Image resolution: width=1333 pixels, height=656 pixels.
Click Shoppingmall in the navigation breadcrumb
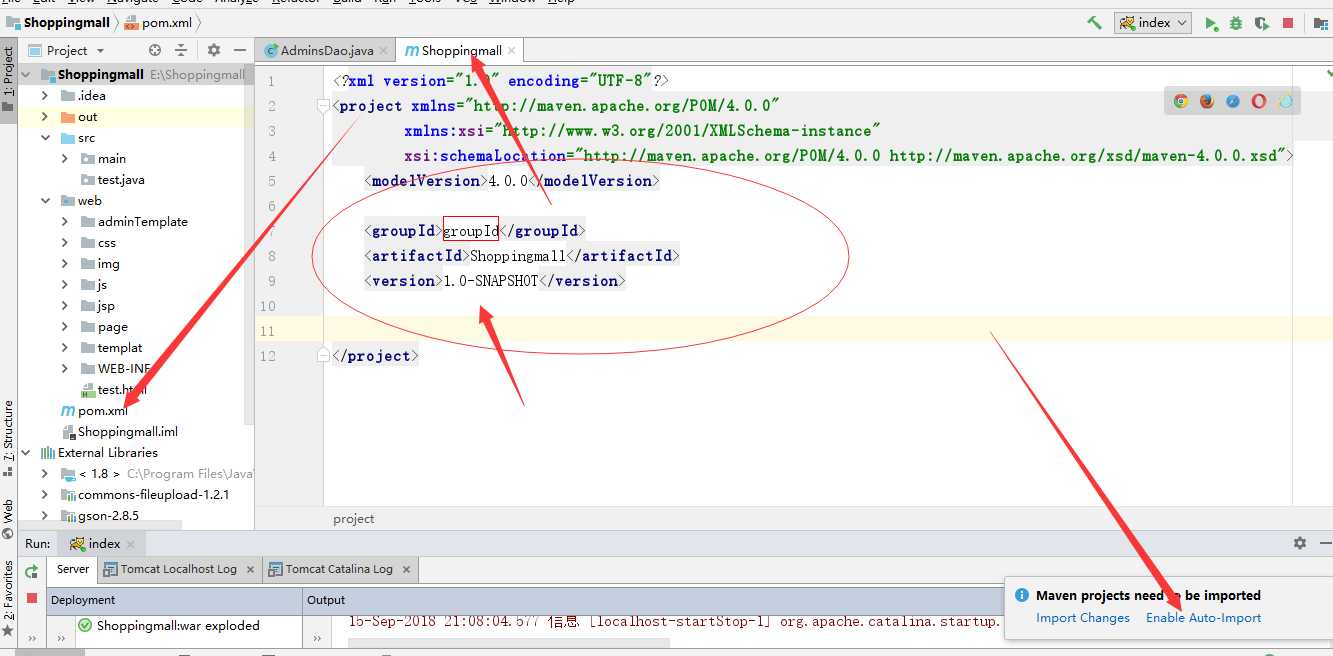coord(59,22)
